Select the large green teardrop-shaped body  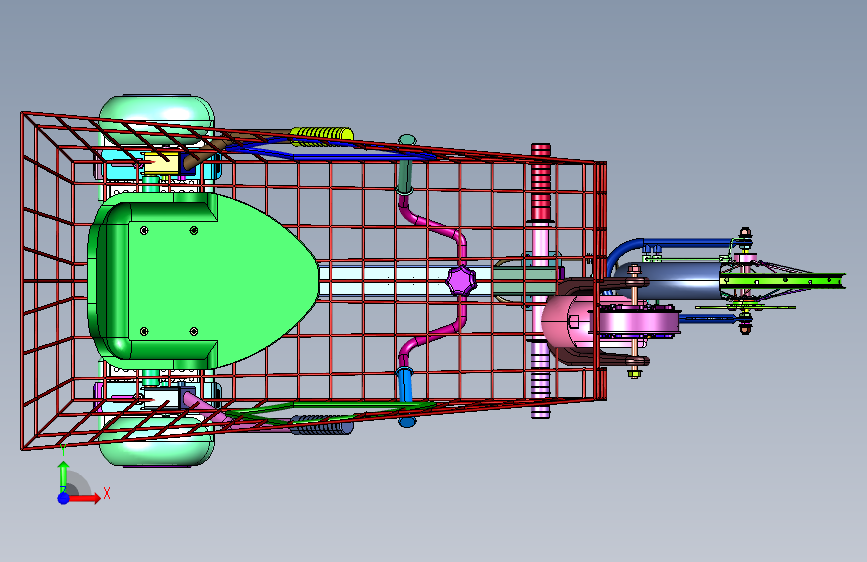202,280
